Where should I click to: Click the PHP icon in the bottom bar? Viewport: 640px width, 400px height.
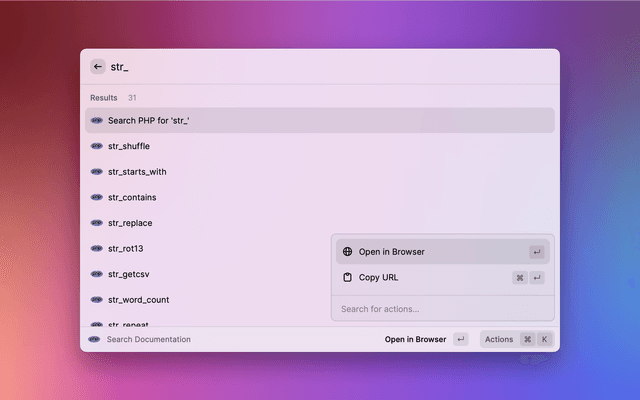(94, 339)
